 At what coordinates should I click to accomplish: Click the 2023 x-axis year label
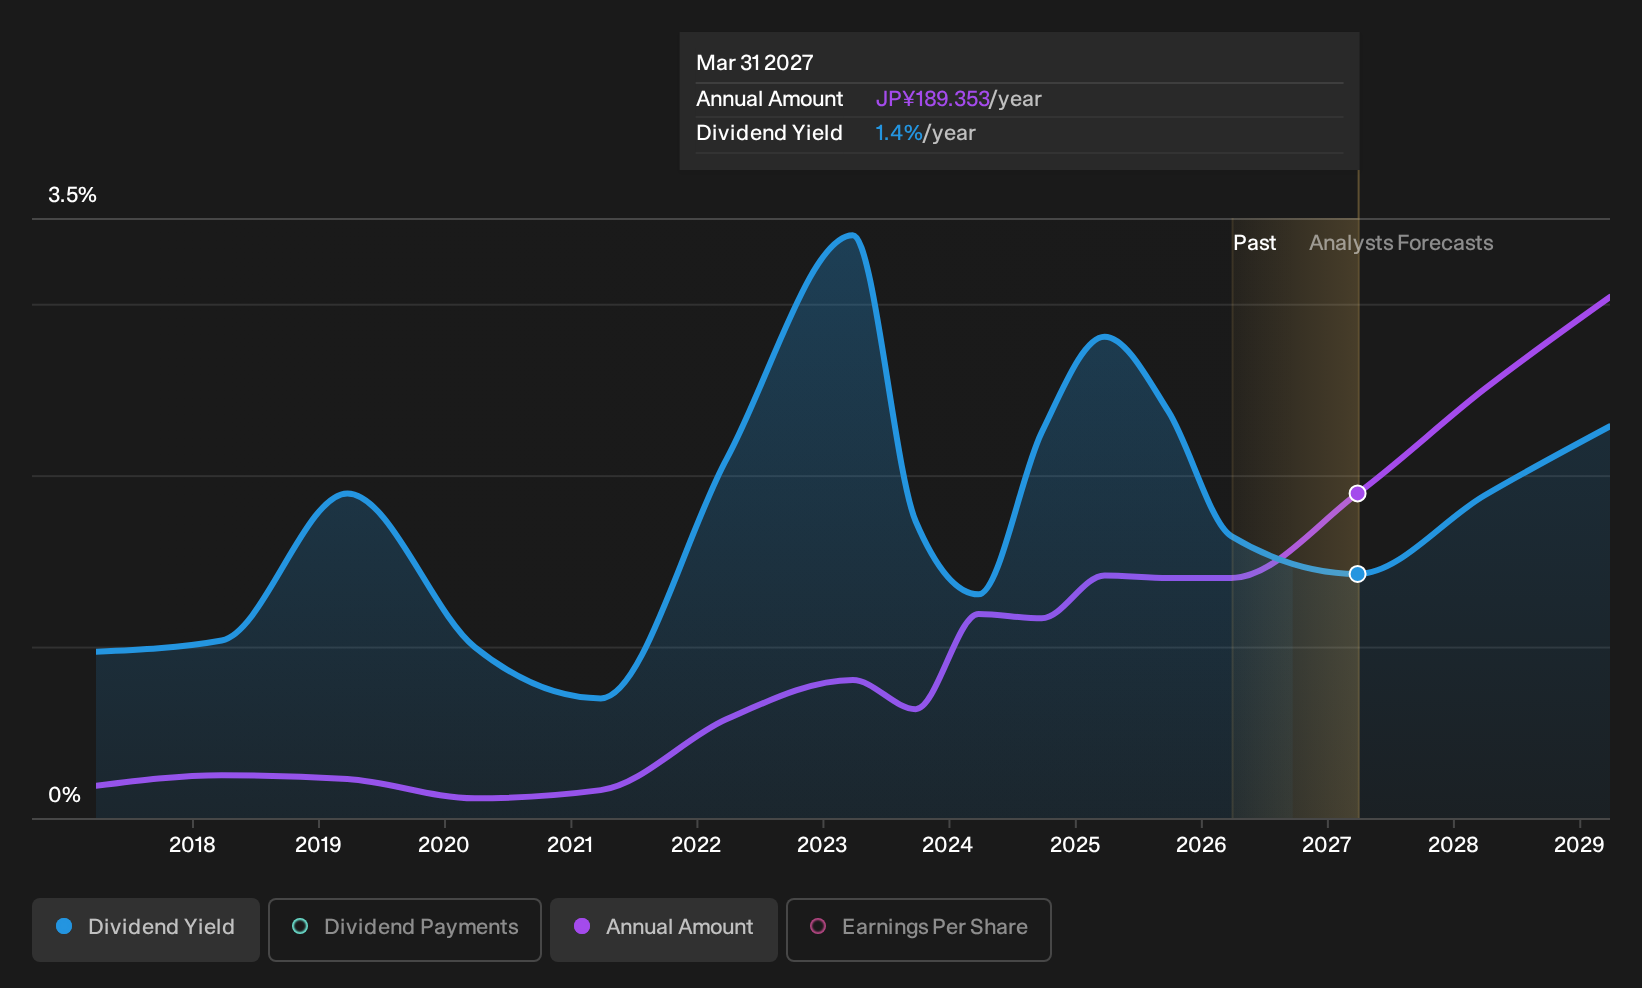tap(822, 845)
